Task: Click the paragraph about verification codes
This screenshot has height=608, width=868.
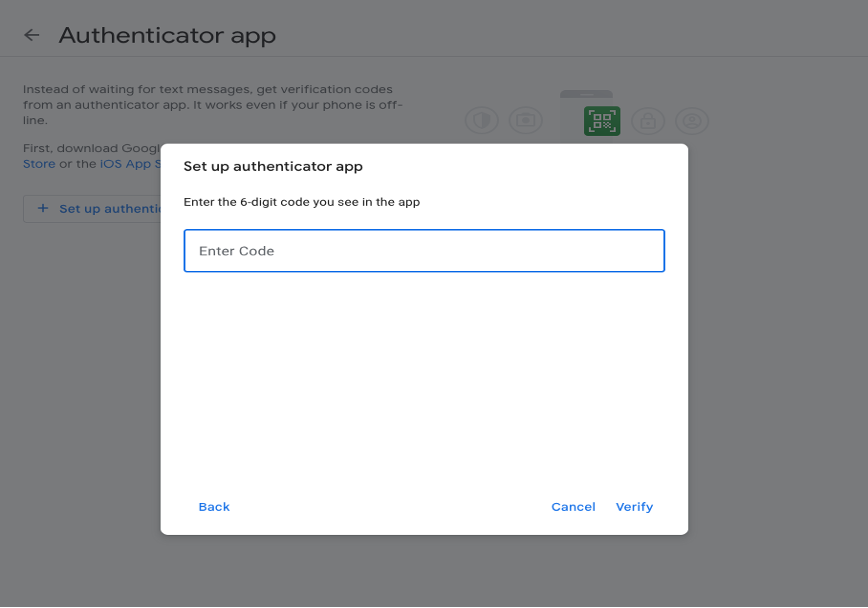Action: click(212, 104)
